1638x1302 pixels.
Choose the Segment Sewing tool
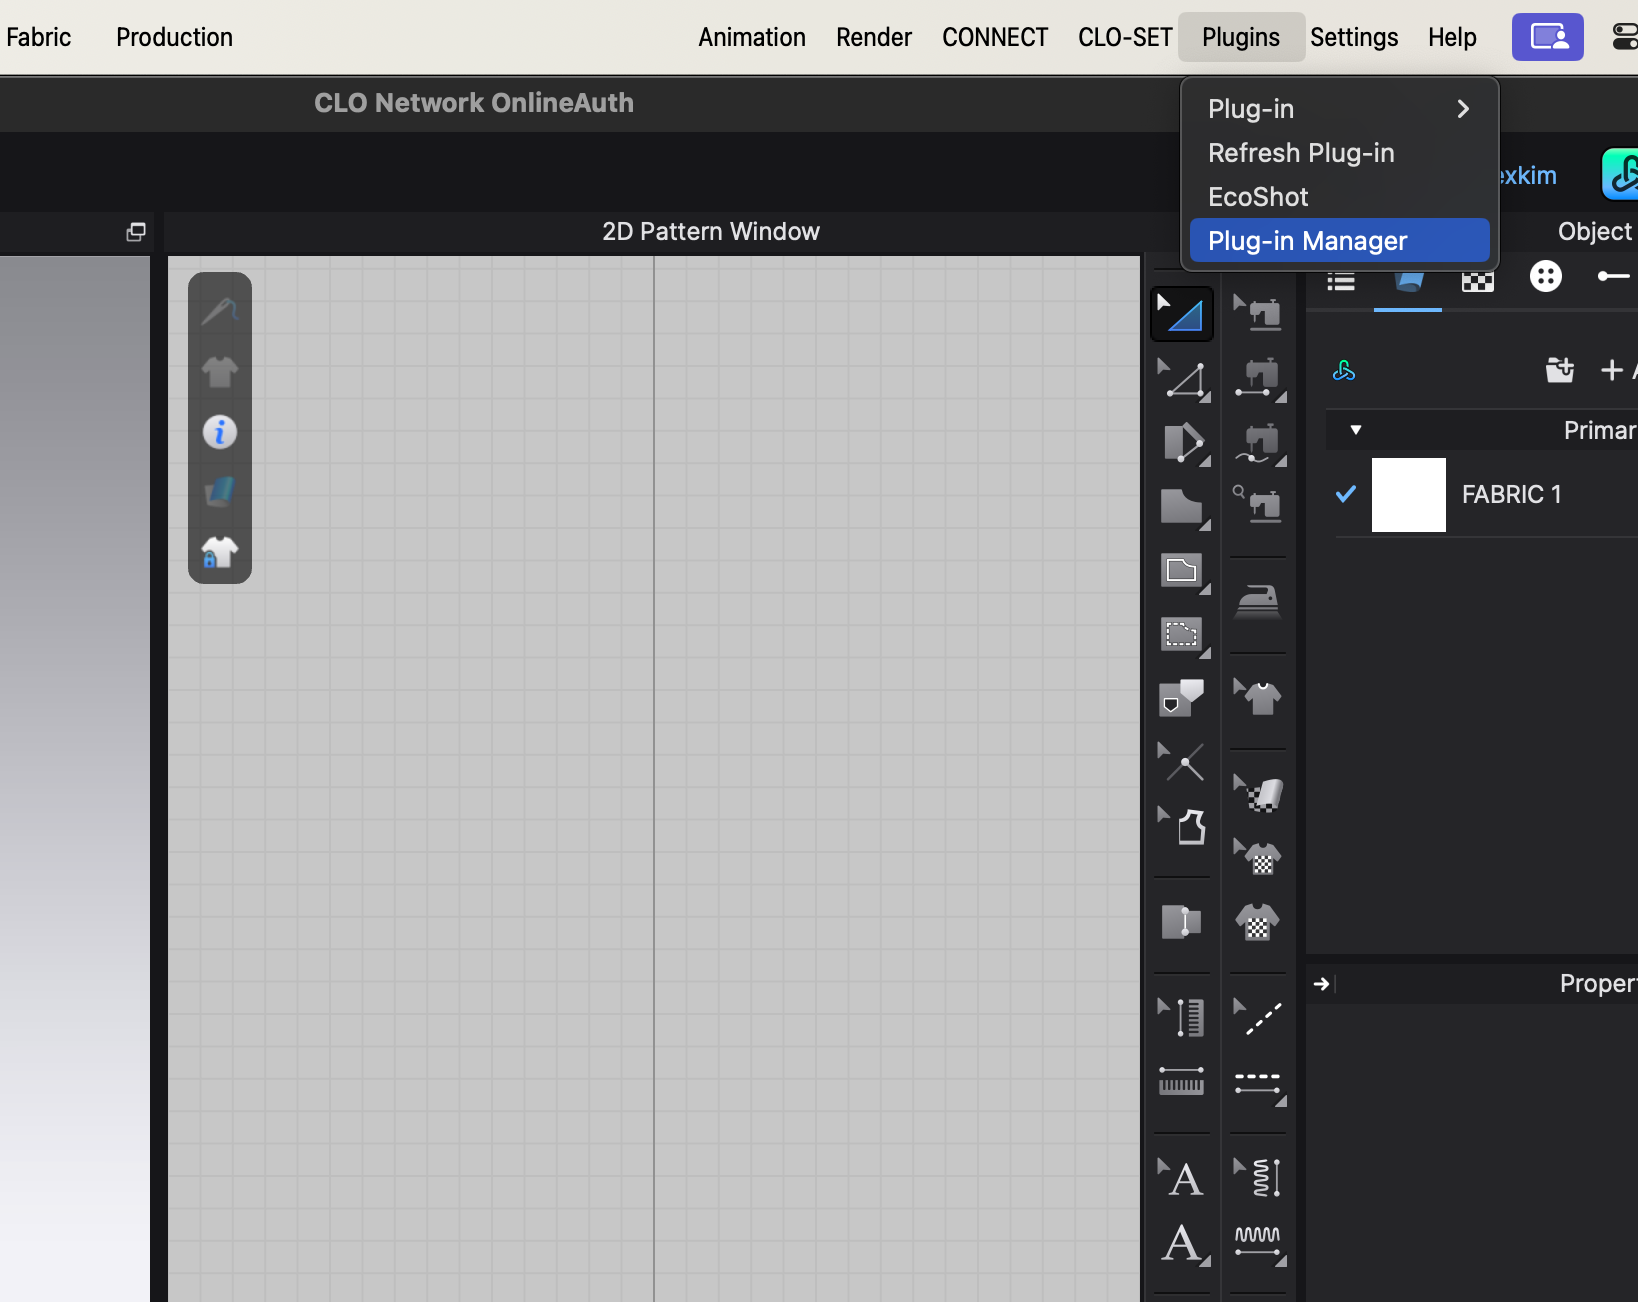1259,379
